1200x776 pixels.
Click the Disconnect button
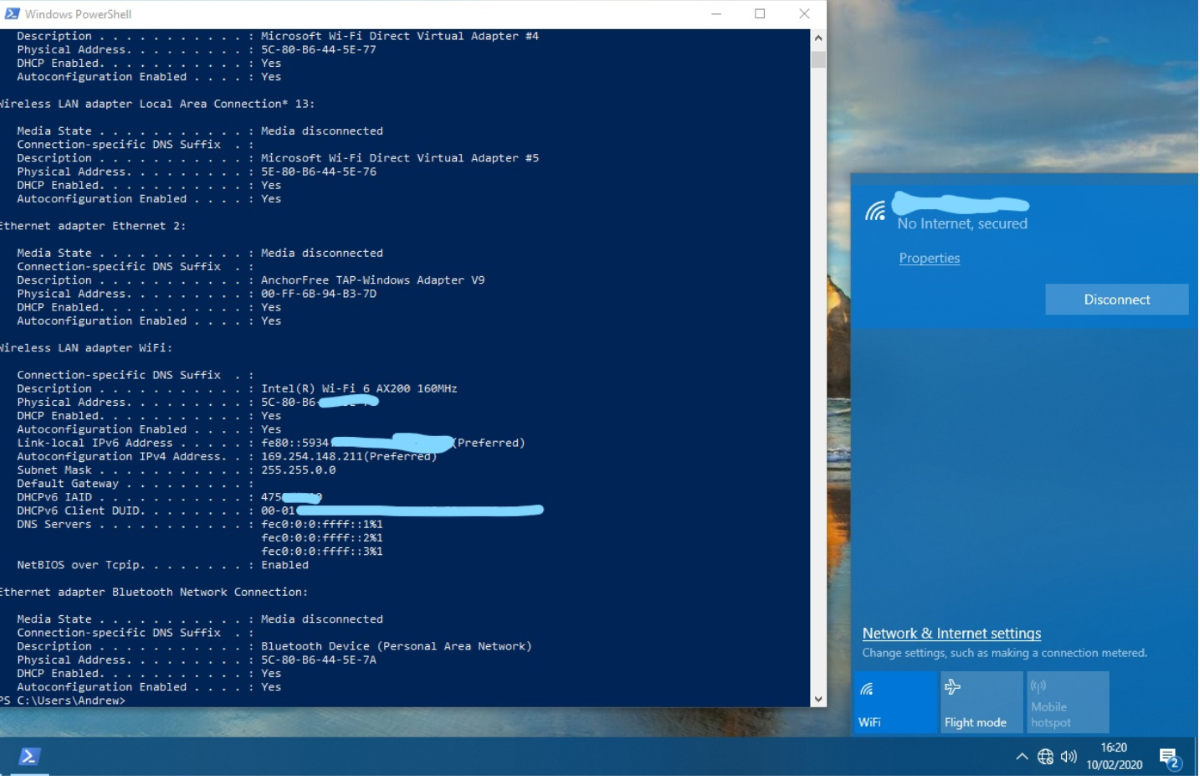1117,299
